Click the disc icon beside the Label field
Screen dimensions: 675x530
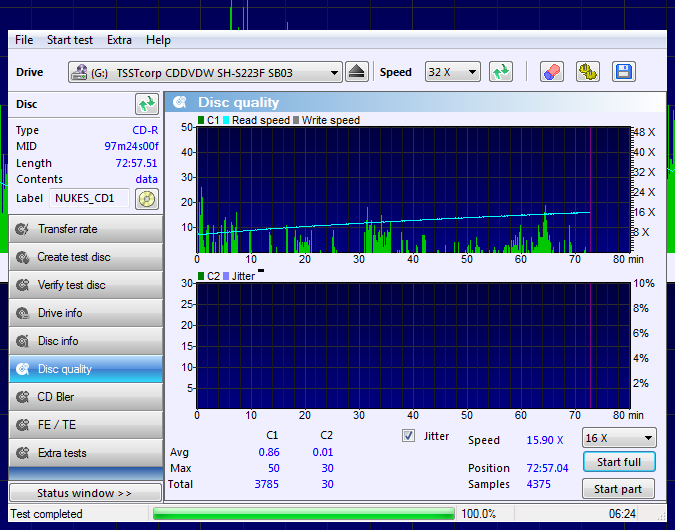coord(147,199)
